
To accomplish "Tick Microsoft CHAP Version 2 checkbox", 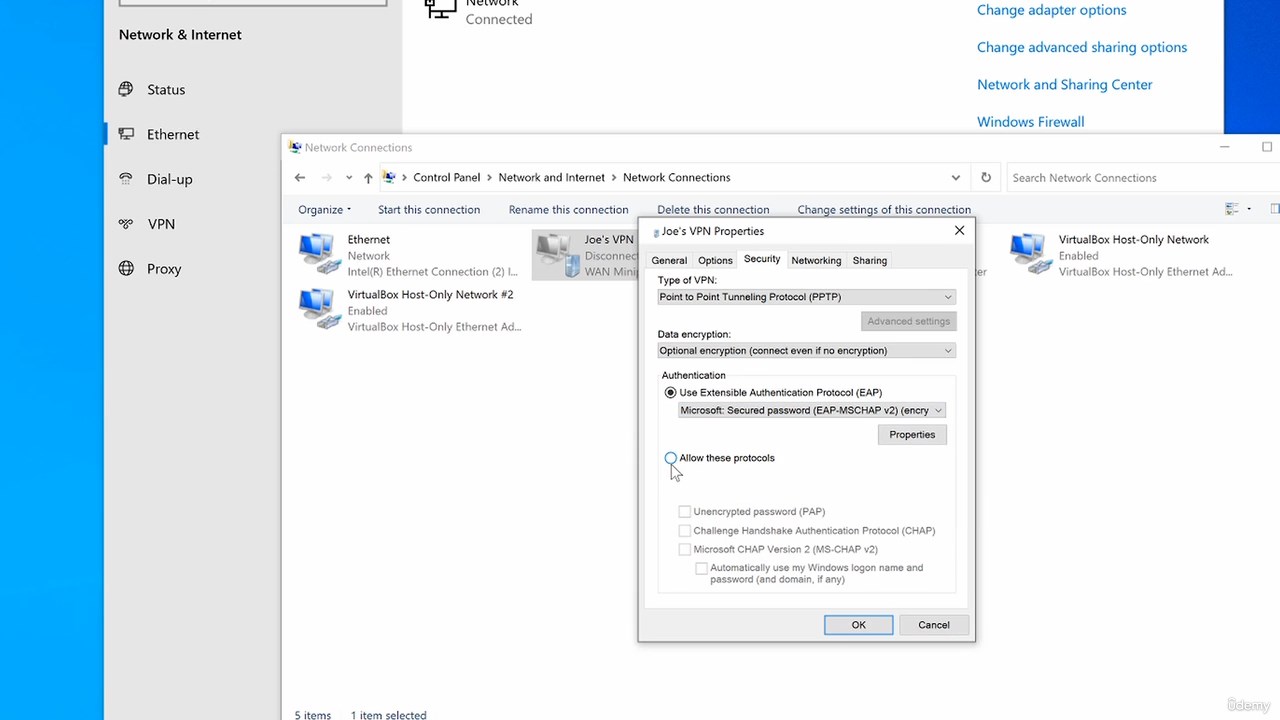I will (684, 549).
